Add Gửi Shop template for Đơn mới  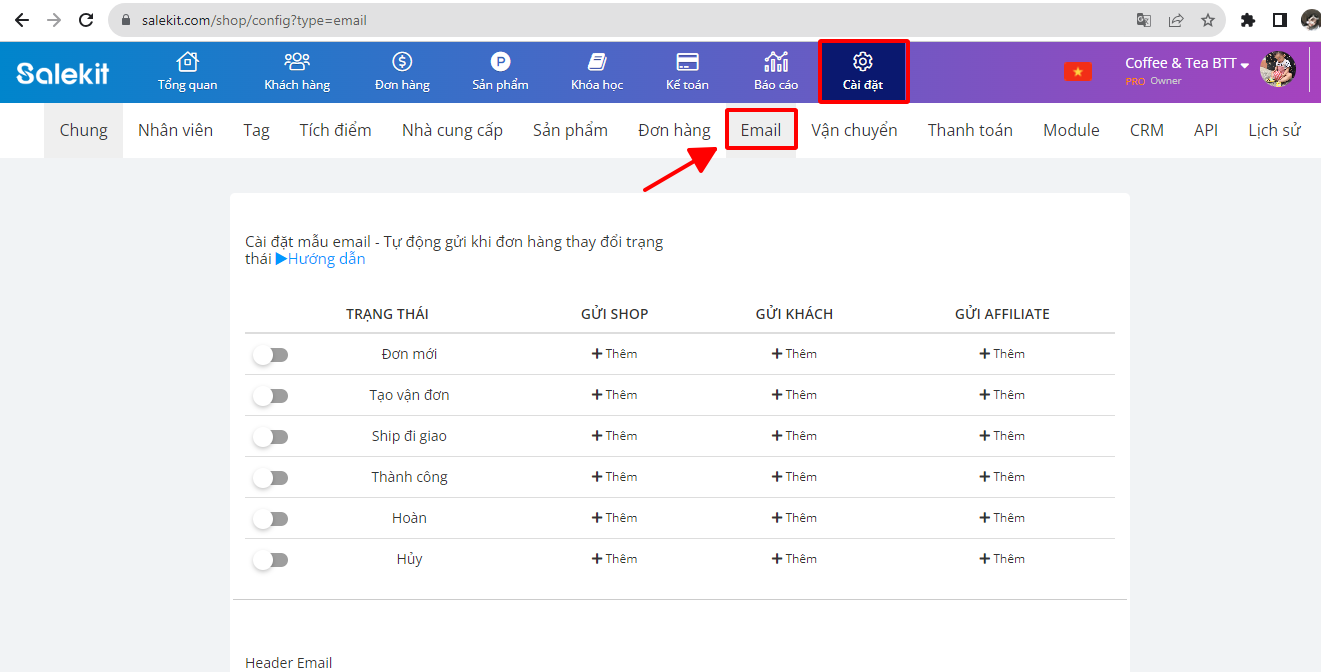click(614, 354)
